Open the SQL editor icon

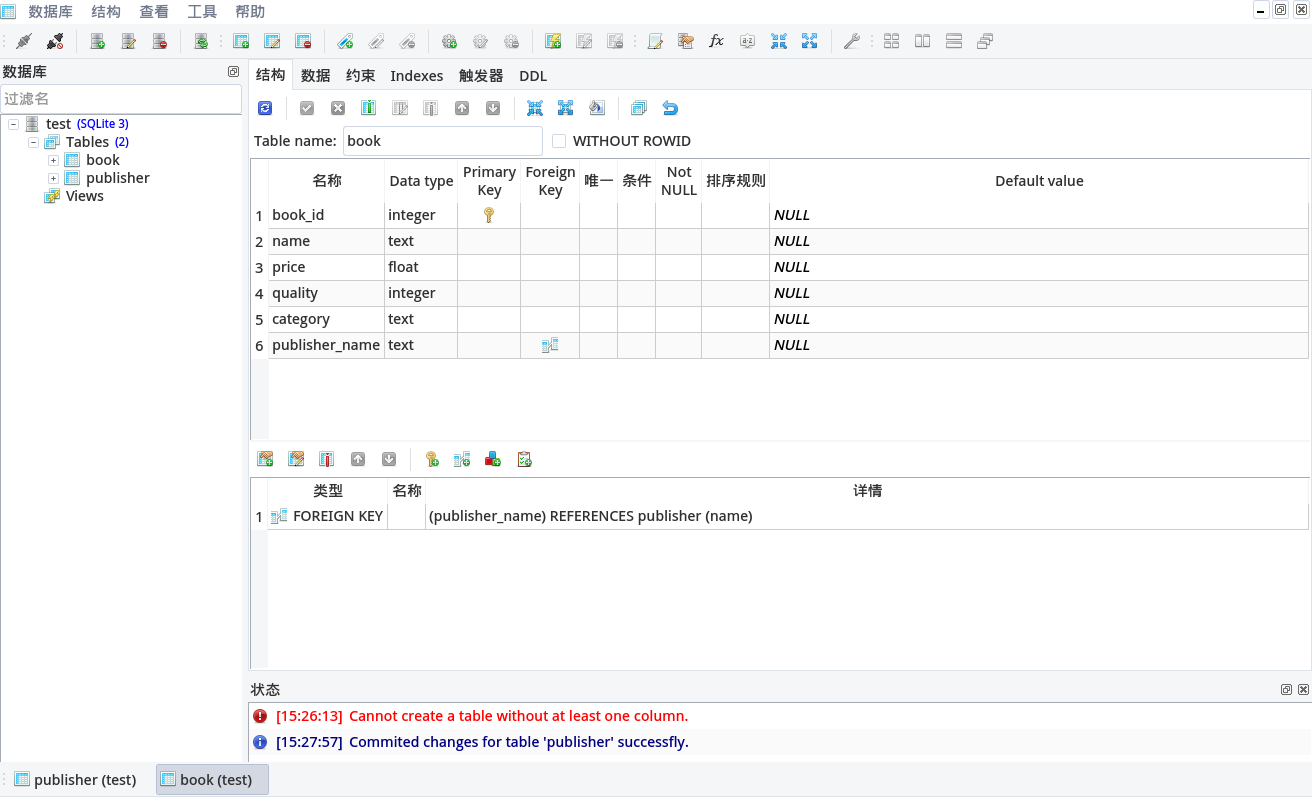pos(655,41)
